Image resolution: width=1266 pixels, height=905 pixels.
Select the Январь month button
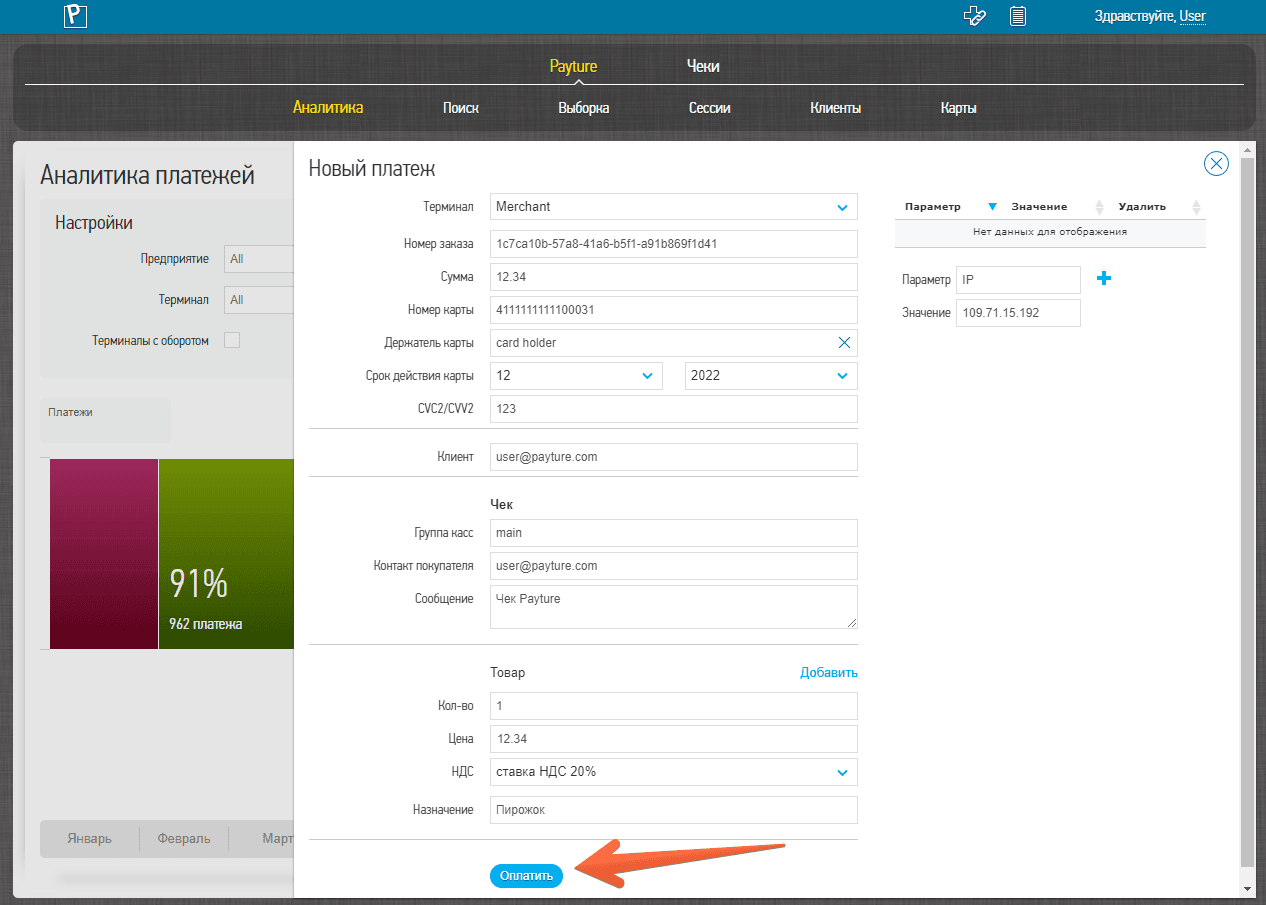click(90, 839)
